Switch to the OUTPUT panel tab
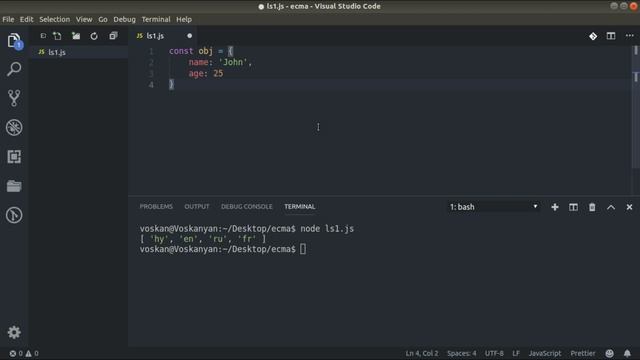Viewport: 640px width, 360px height. (197, 207)
